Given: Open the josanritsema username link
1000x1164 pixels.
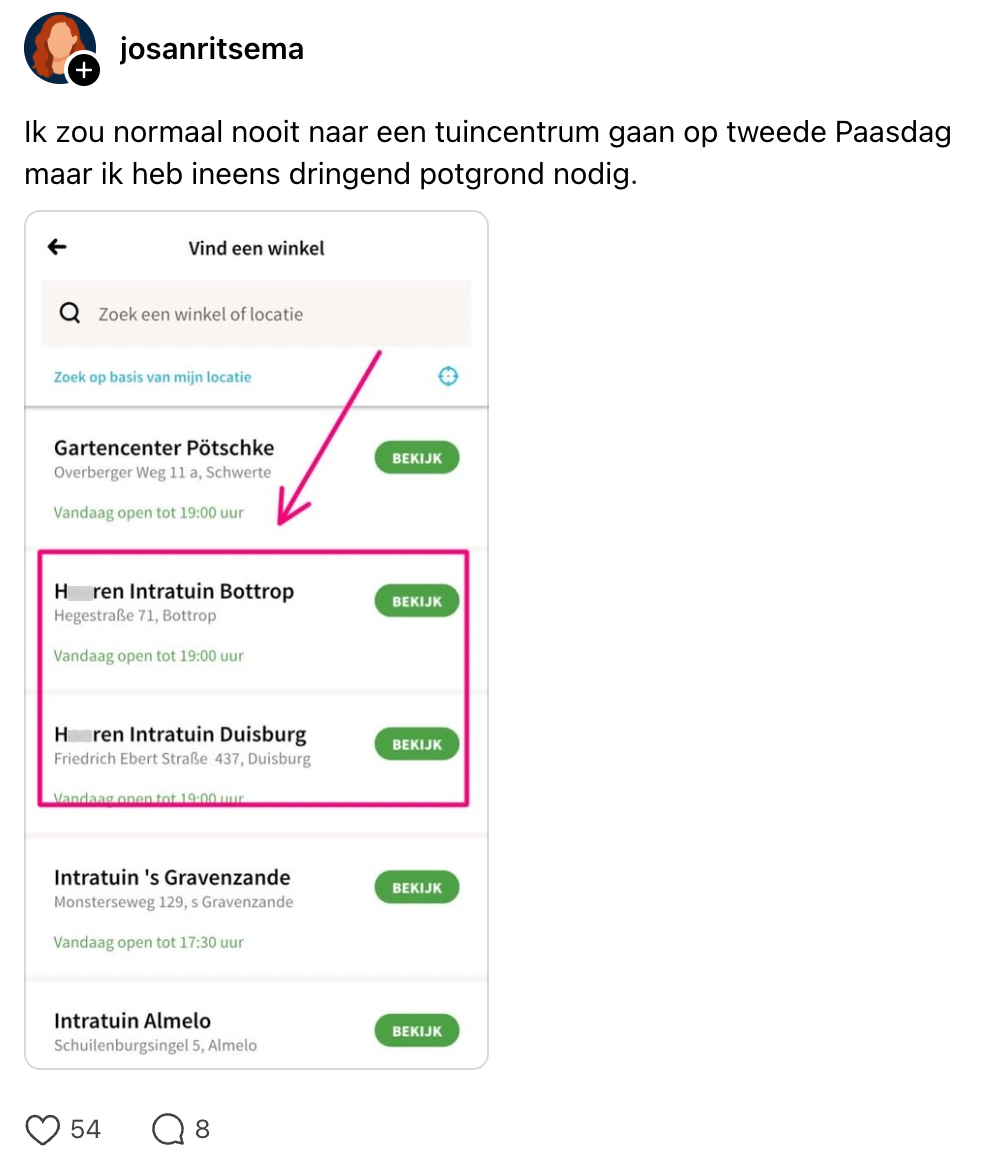Looking at the screenshot, I should click(x=211, y=48).
